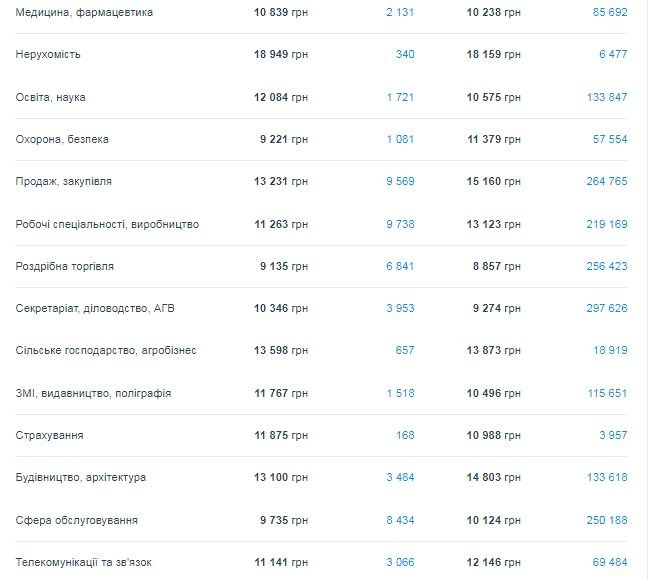648x580 pixels.
Task: Click the 8 434 link for Сфера обслуговування
Action: click(x=400, y=521)
